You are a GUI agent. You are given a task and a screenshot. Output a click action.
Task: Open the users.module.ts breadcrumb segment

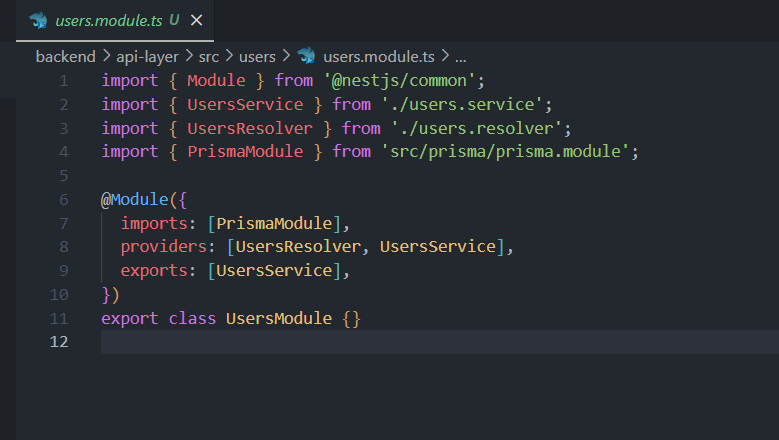coord(379,57)
